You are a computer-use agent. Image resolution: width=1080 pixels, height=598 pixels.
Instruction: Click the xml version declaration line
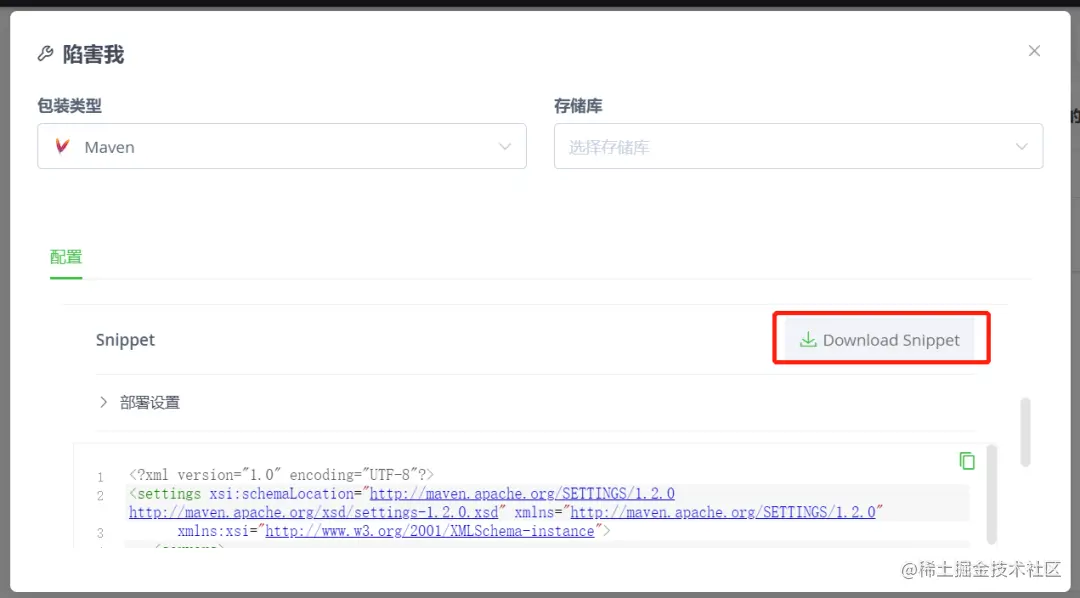click(282, 475)
